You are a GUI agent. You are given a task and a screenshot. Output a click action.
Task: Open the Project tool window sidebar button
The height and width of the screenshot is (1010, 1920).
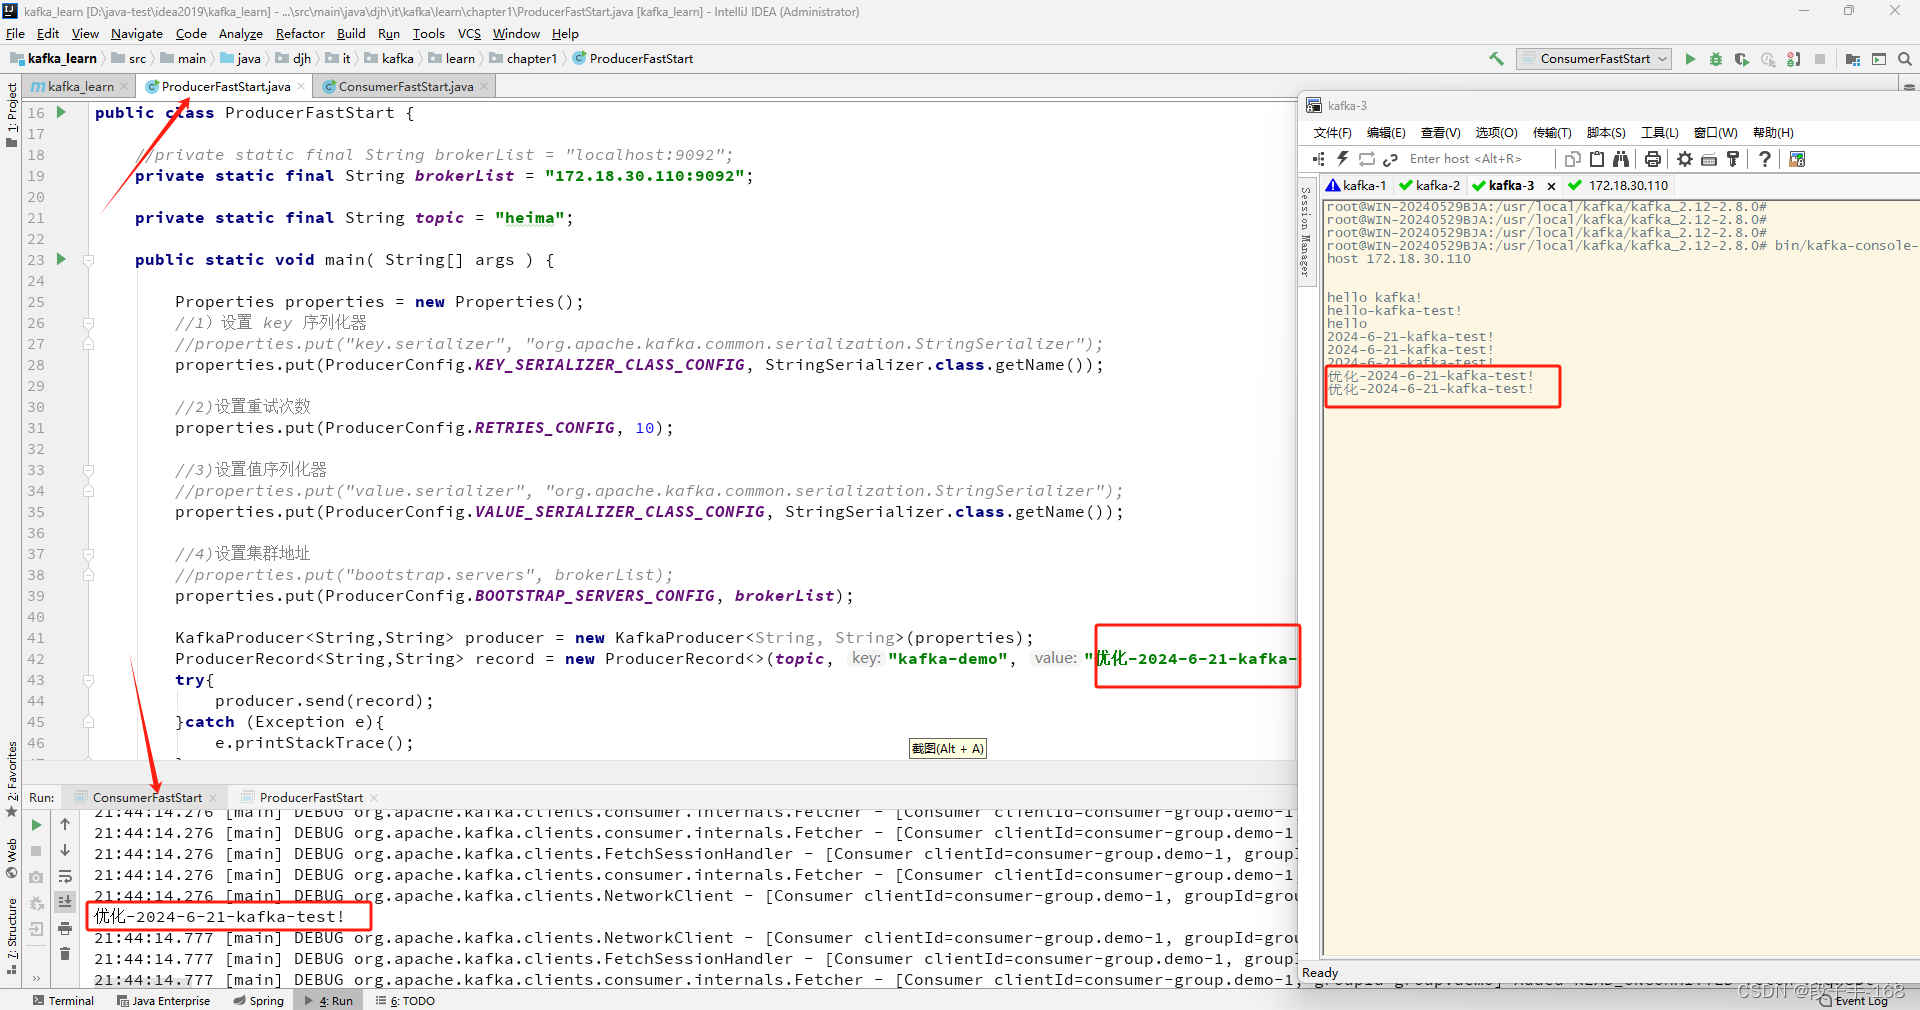click(x=12, y=114)
